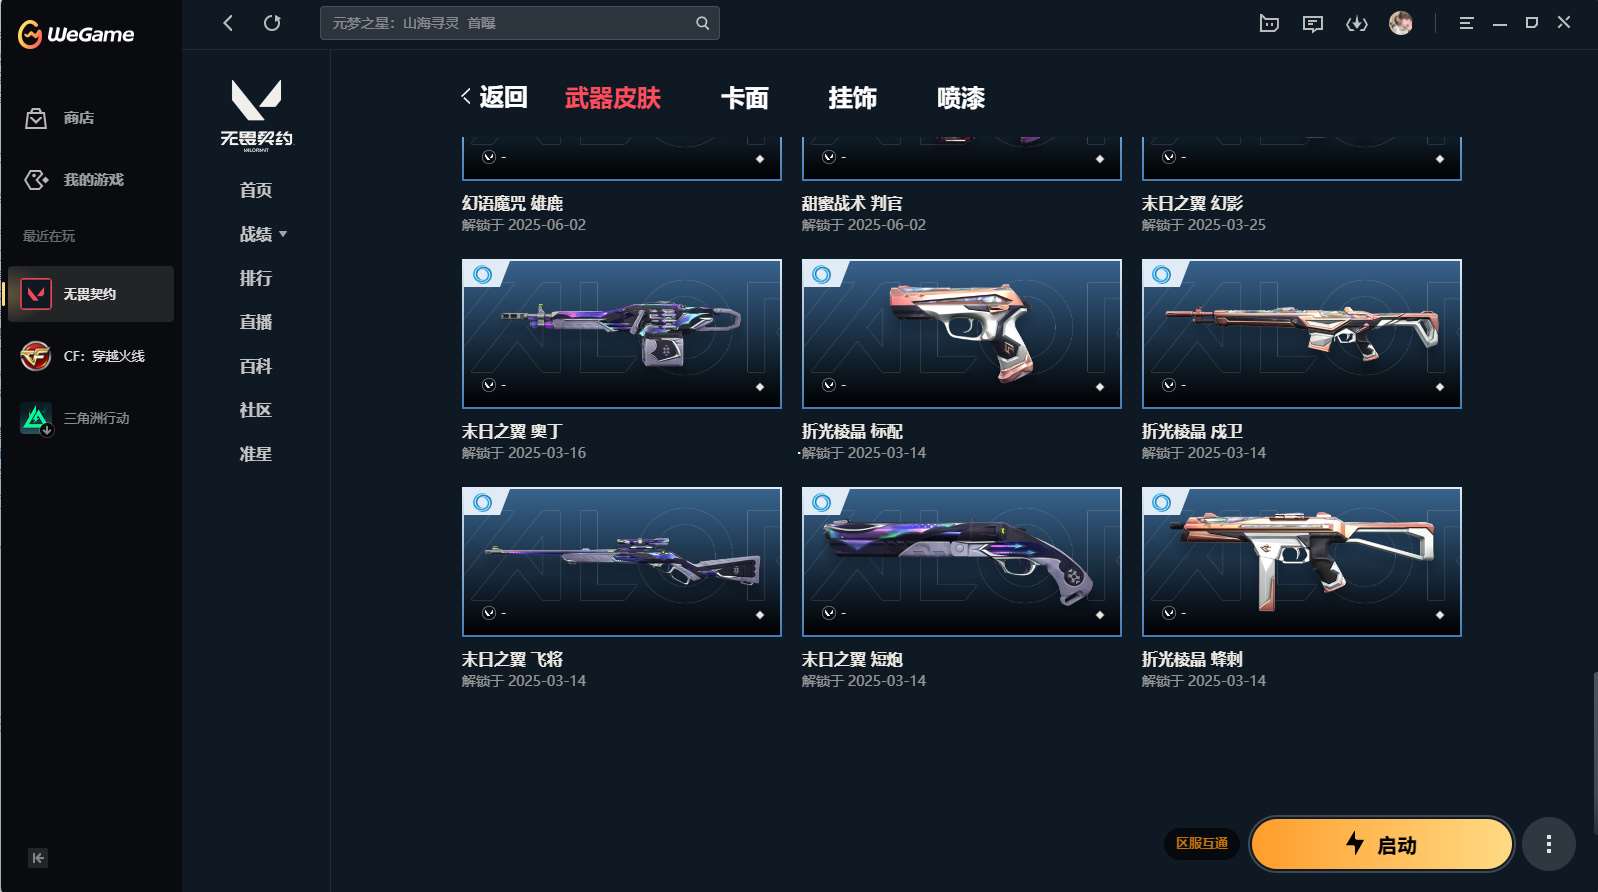
Task: Click the 启动 launch button
Action: pyautogui.click(x=1381, y=844)
